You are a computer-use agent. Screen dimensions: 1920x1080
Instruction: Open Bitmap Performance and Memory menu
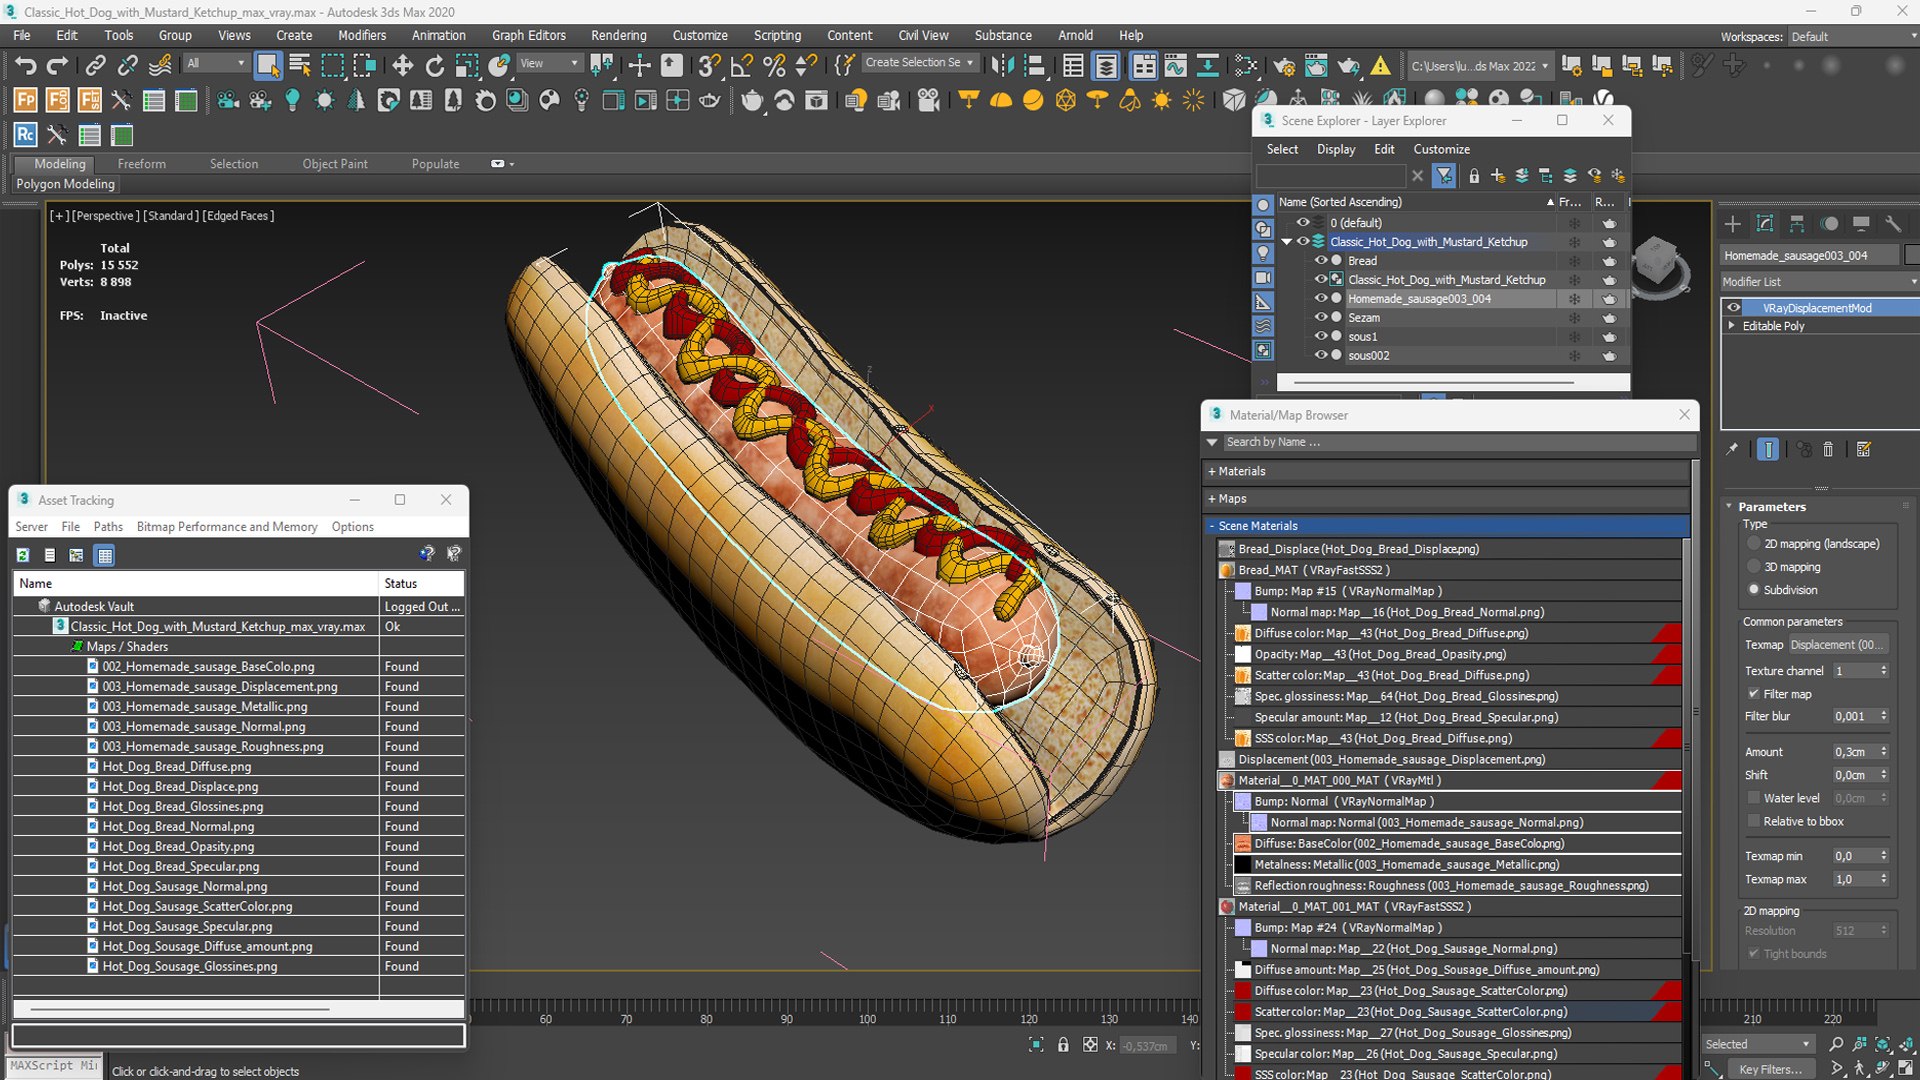(227, 527)
